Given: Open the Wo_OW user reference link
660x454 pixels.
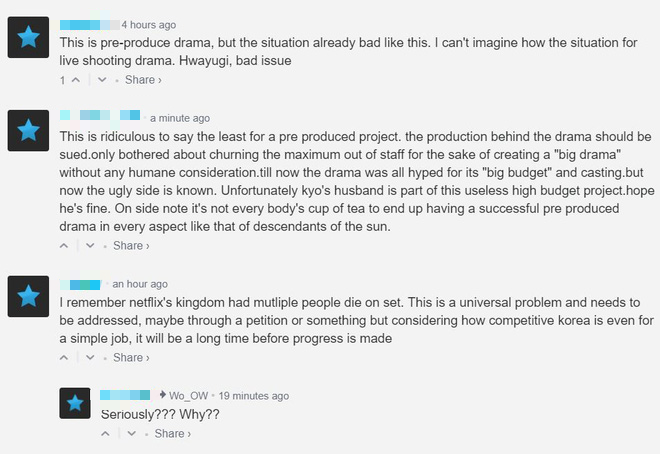Looking at the screenshot, I should (189, 396).
